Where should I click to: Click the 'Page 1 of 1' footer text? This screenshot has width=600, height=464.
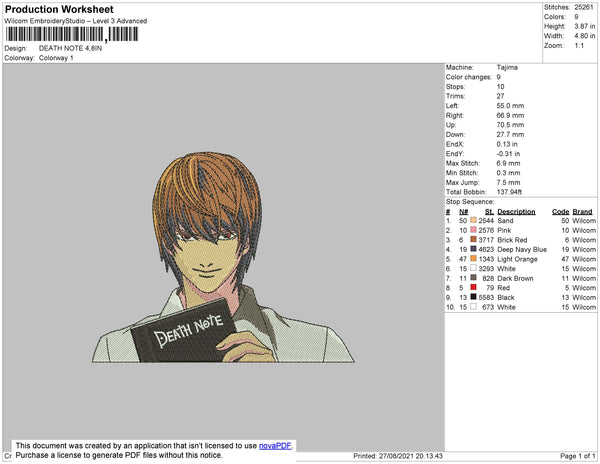(x=578, y=456)
